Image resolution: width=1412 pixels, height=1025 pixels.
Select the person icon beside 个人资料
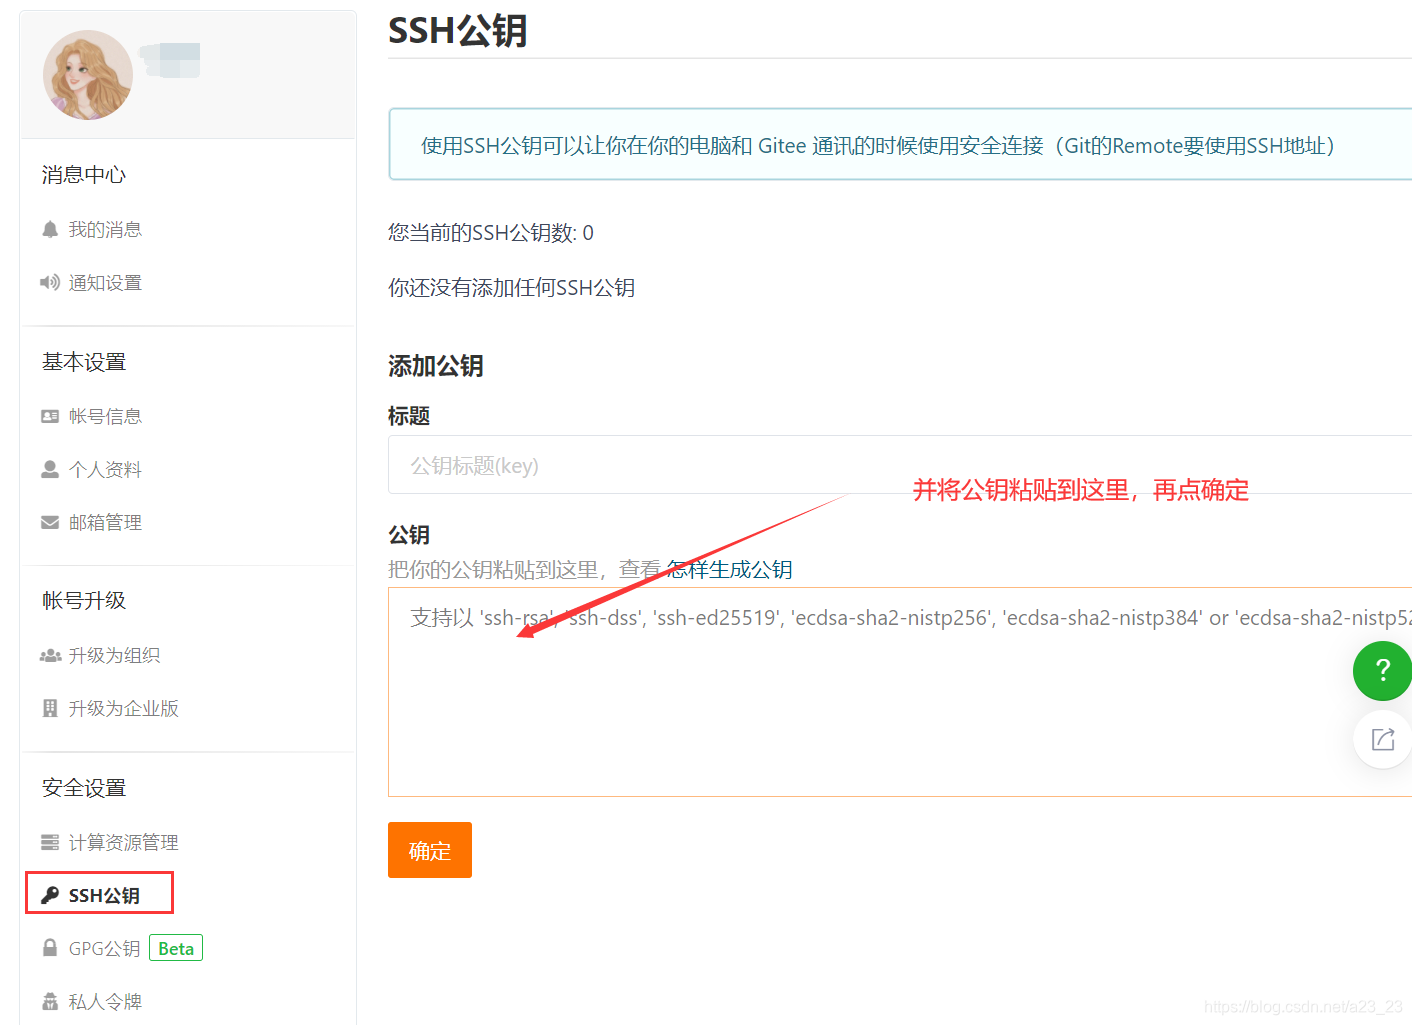[49, 468]
